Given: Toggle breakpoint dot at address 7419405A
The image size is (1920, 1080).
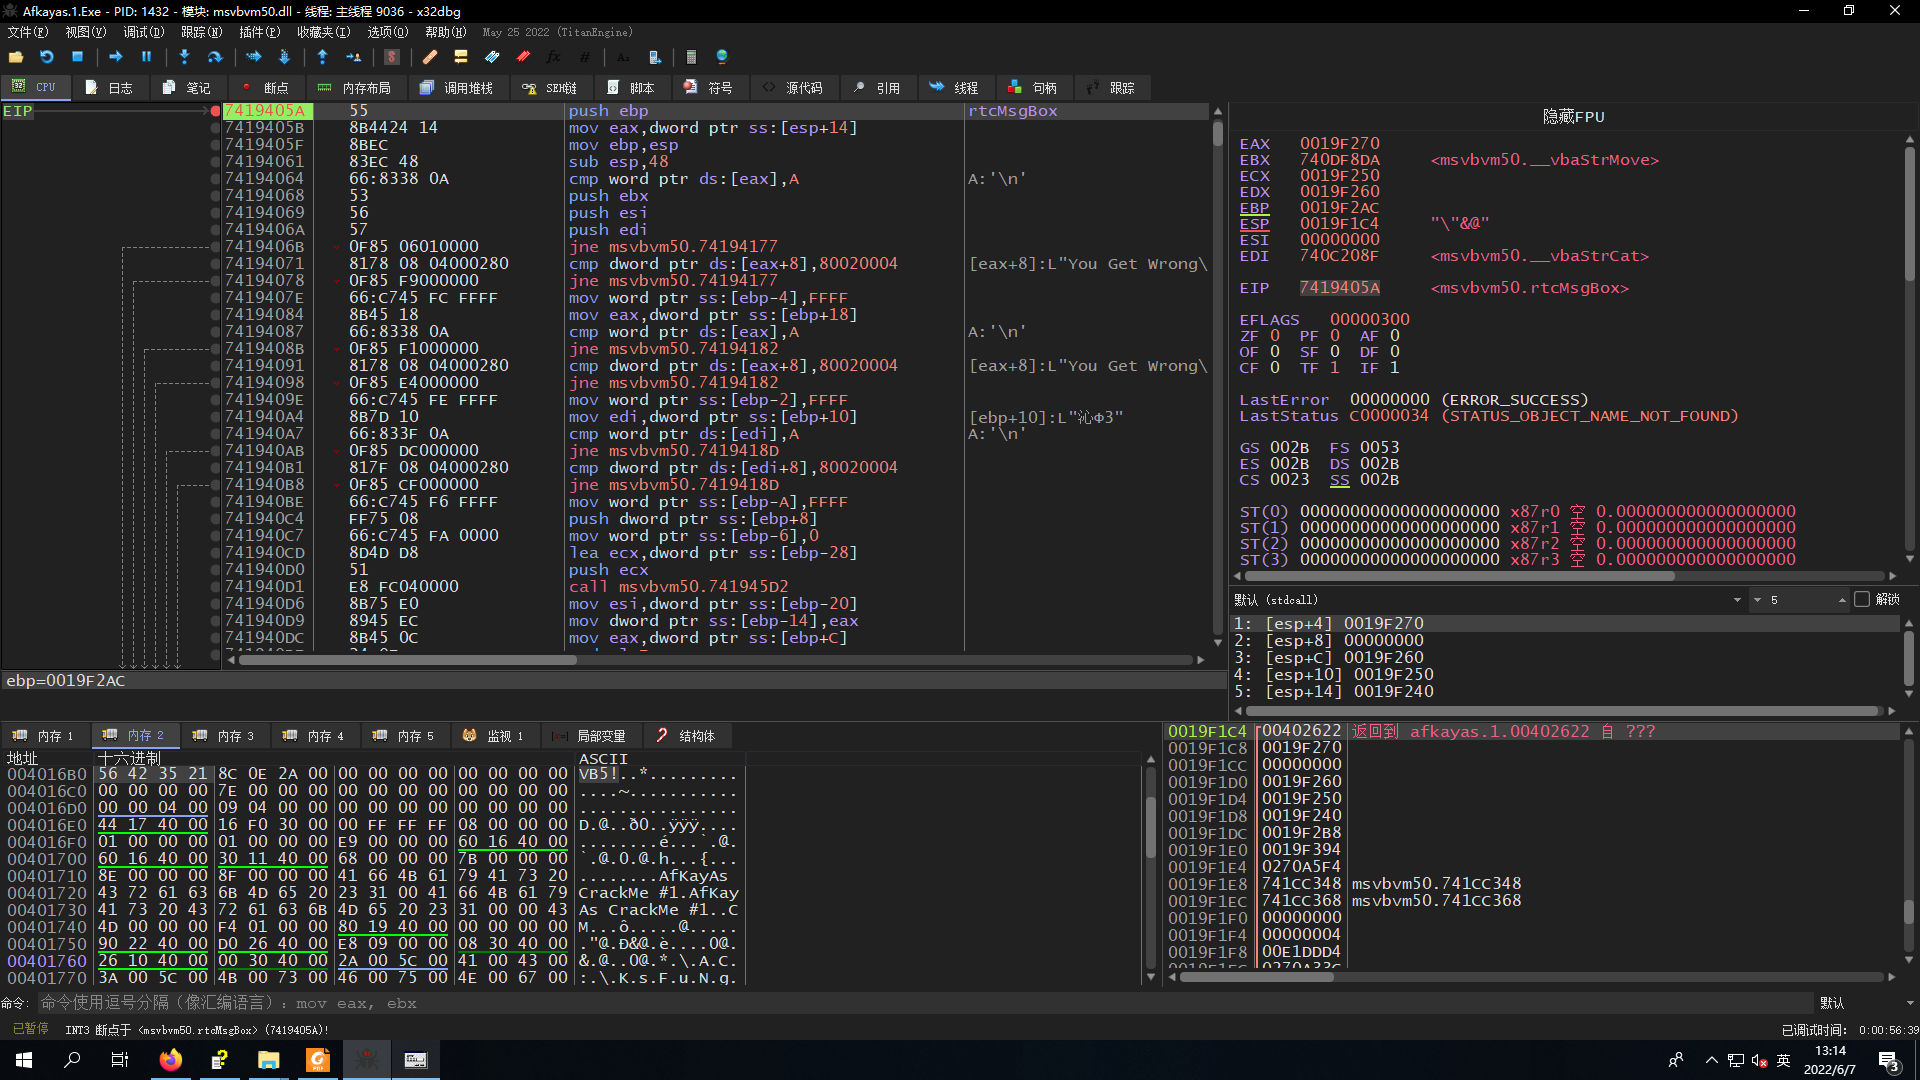Looking at the screenshot, I should pos(215,111).
